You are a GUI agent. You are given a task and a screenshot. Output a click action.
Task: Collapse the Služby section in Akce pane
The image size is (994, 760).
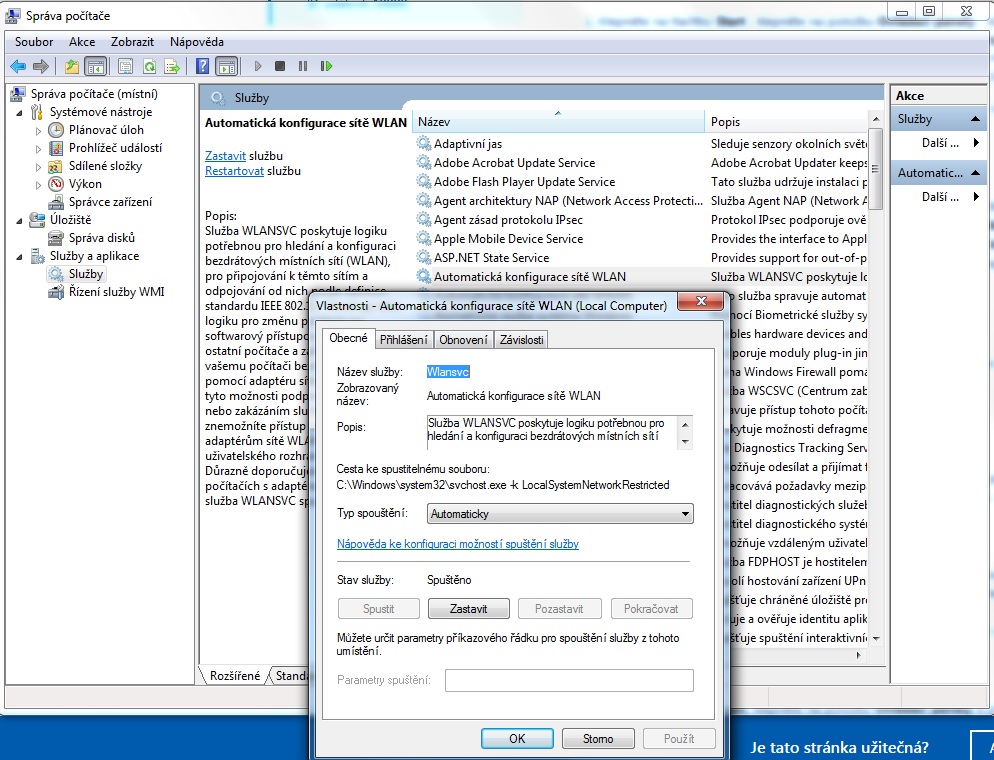[975, 119]
